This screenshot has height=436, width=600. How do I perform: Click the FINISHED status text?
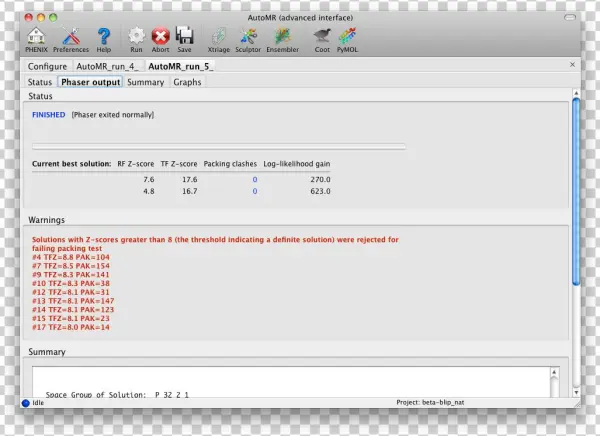point(49,115)
